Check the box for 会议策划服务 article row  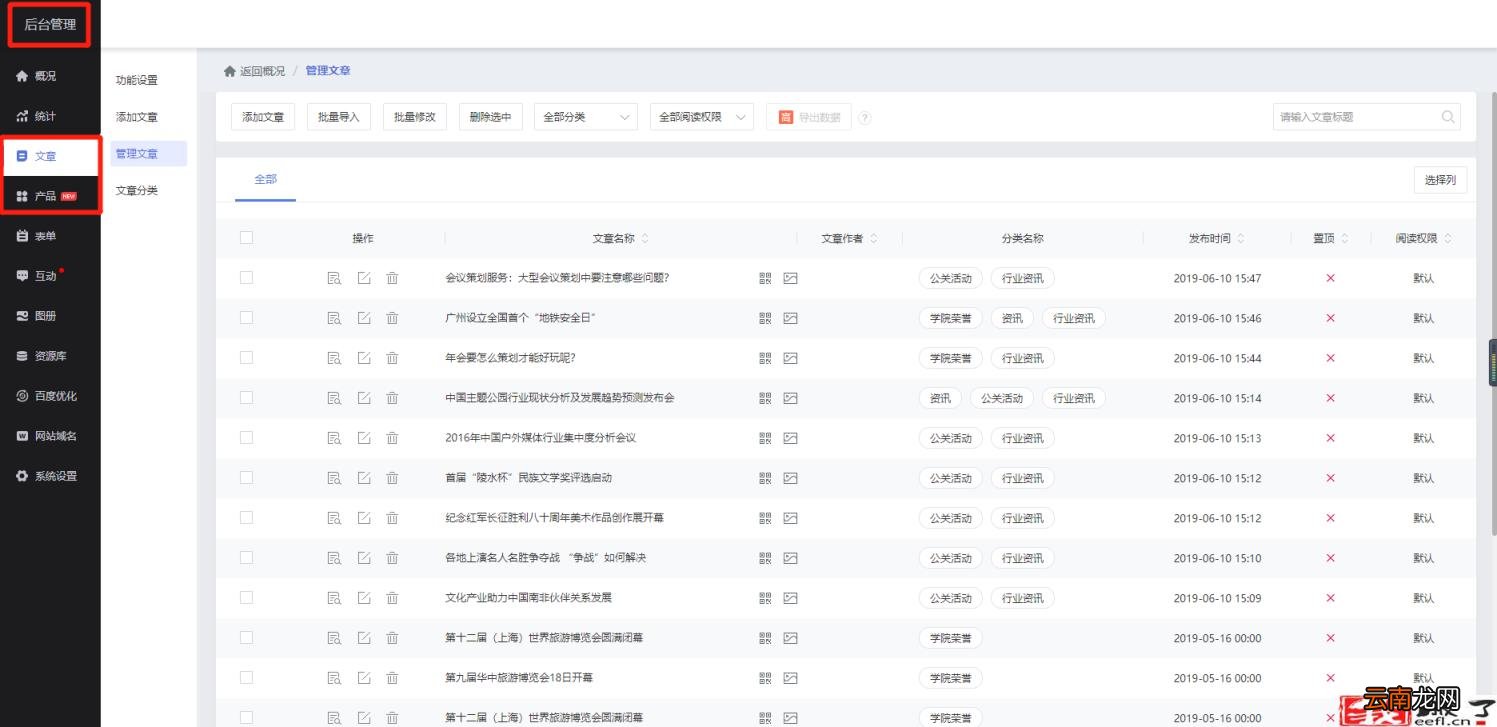coord(246,277)
